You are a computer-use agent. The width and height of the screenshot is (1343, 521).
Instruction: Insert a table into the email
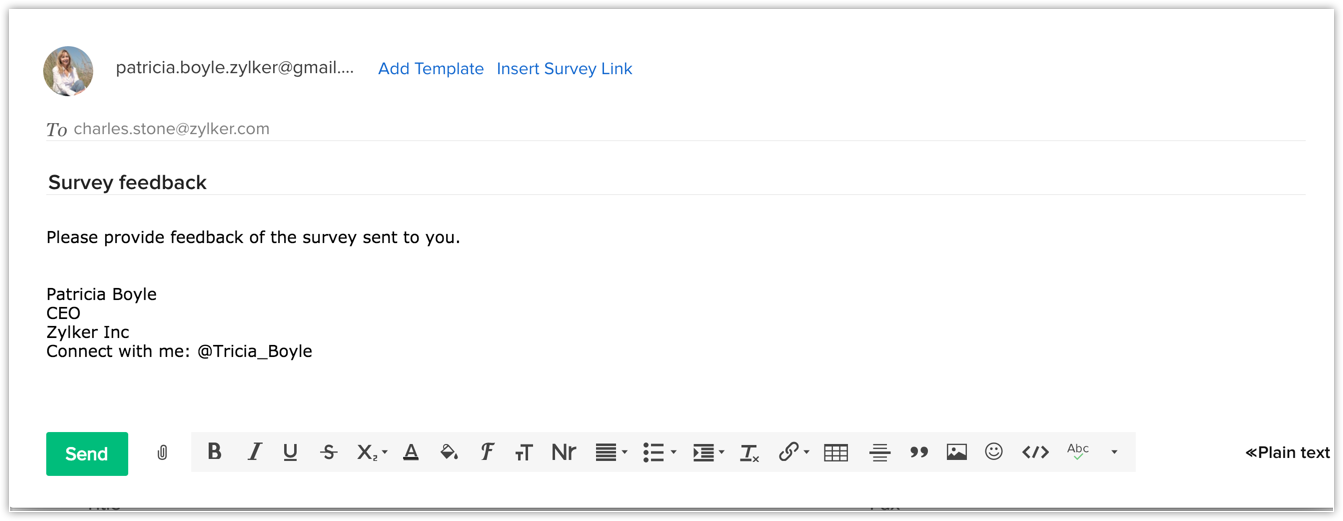click(836, 453)
